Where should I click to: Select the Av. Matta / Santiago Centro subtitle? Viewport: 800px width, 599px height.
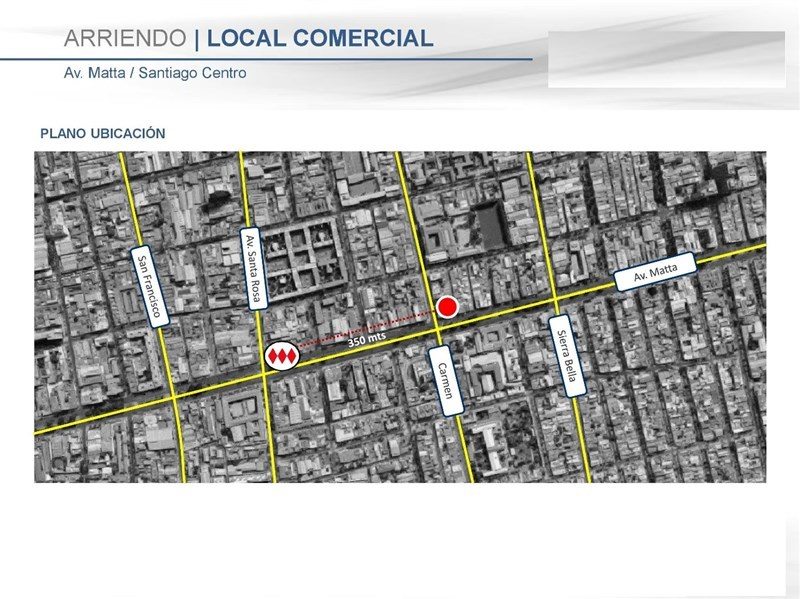pos(155,73)
